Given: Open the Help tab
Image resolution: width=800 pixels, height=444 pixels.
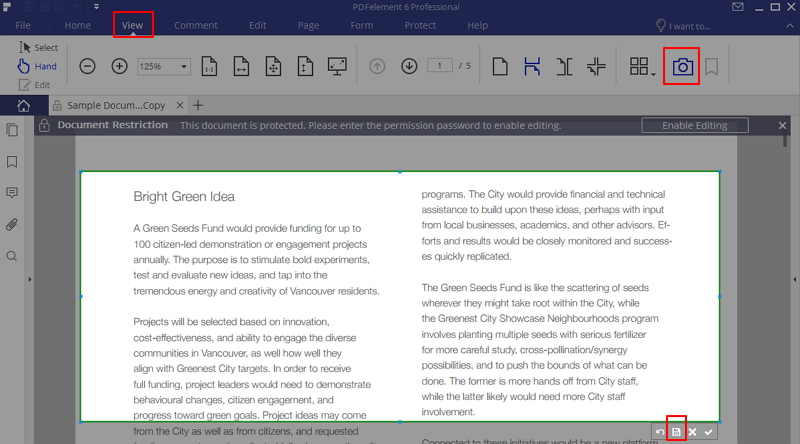Looking at the screenshot, I should click(478, 26).
